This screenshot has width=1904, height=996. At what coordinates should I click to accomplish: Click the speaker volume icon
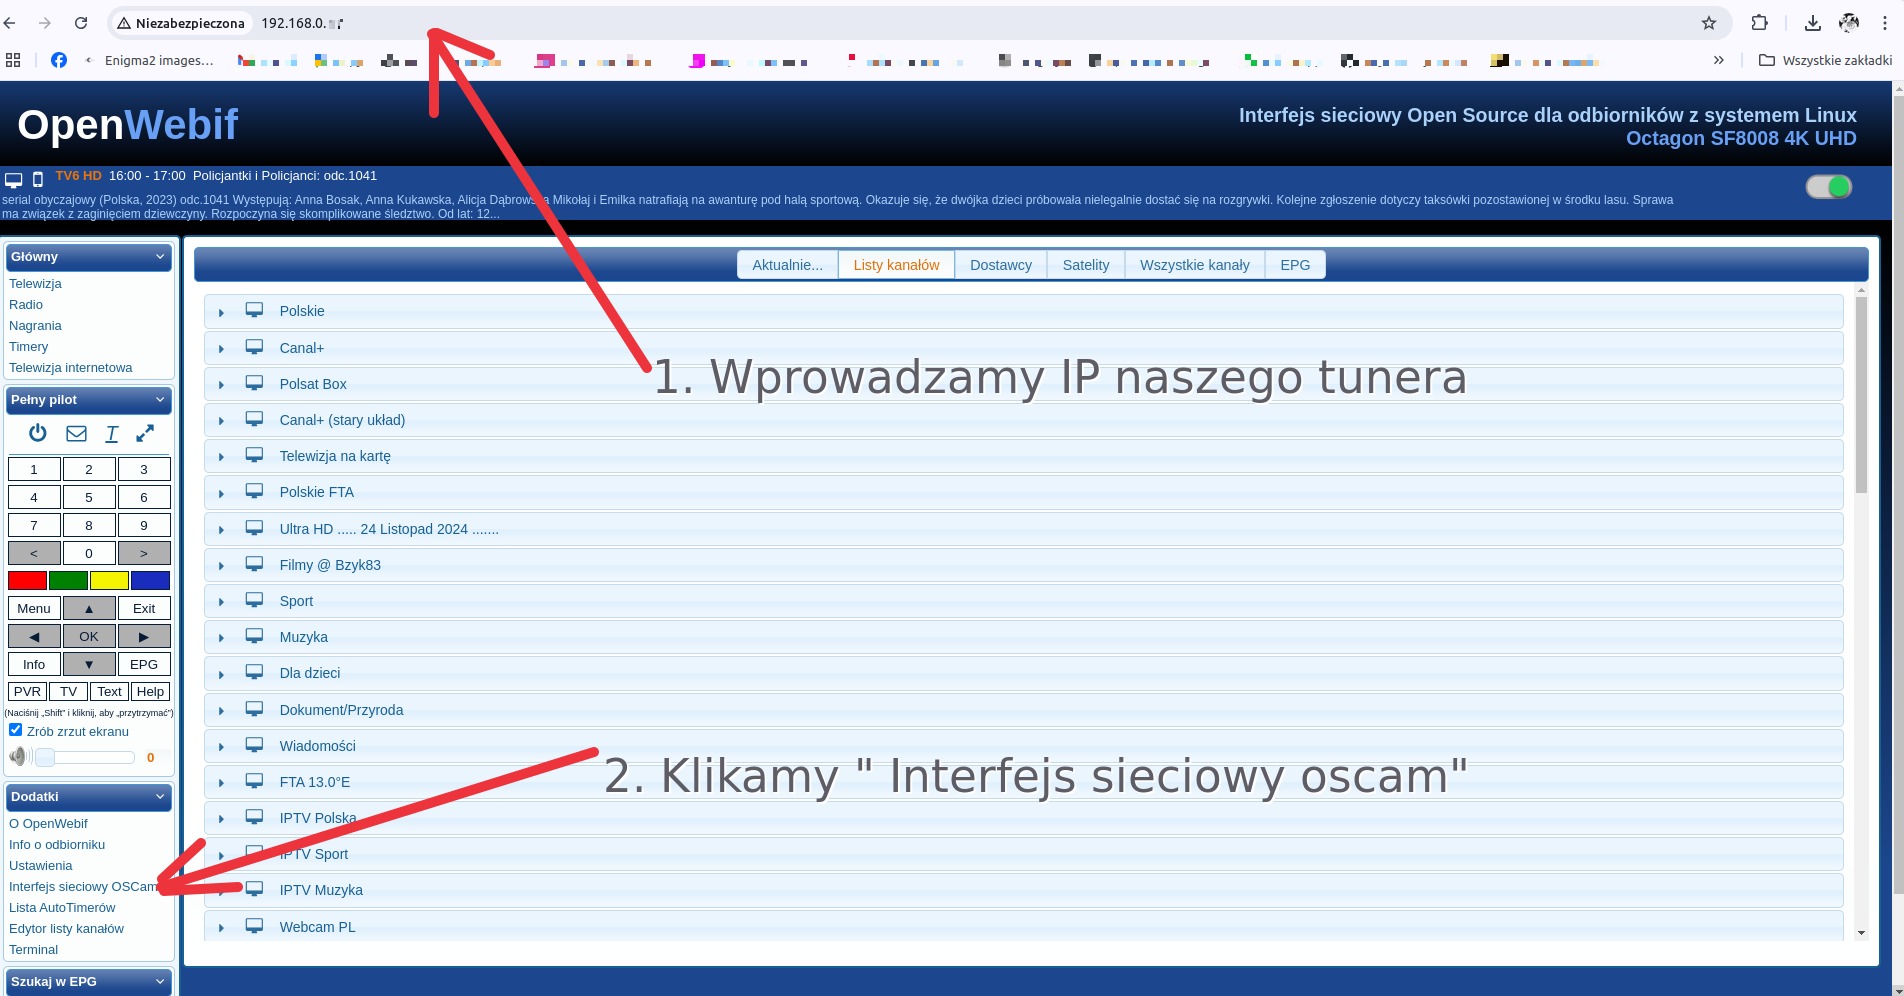[18, 757]
